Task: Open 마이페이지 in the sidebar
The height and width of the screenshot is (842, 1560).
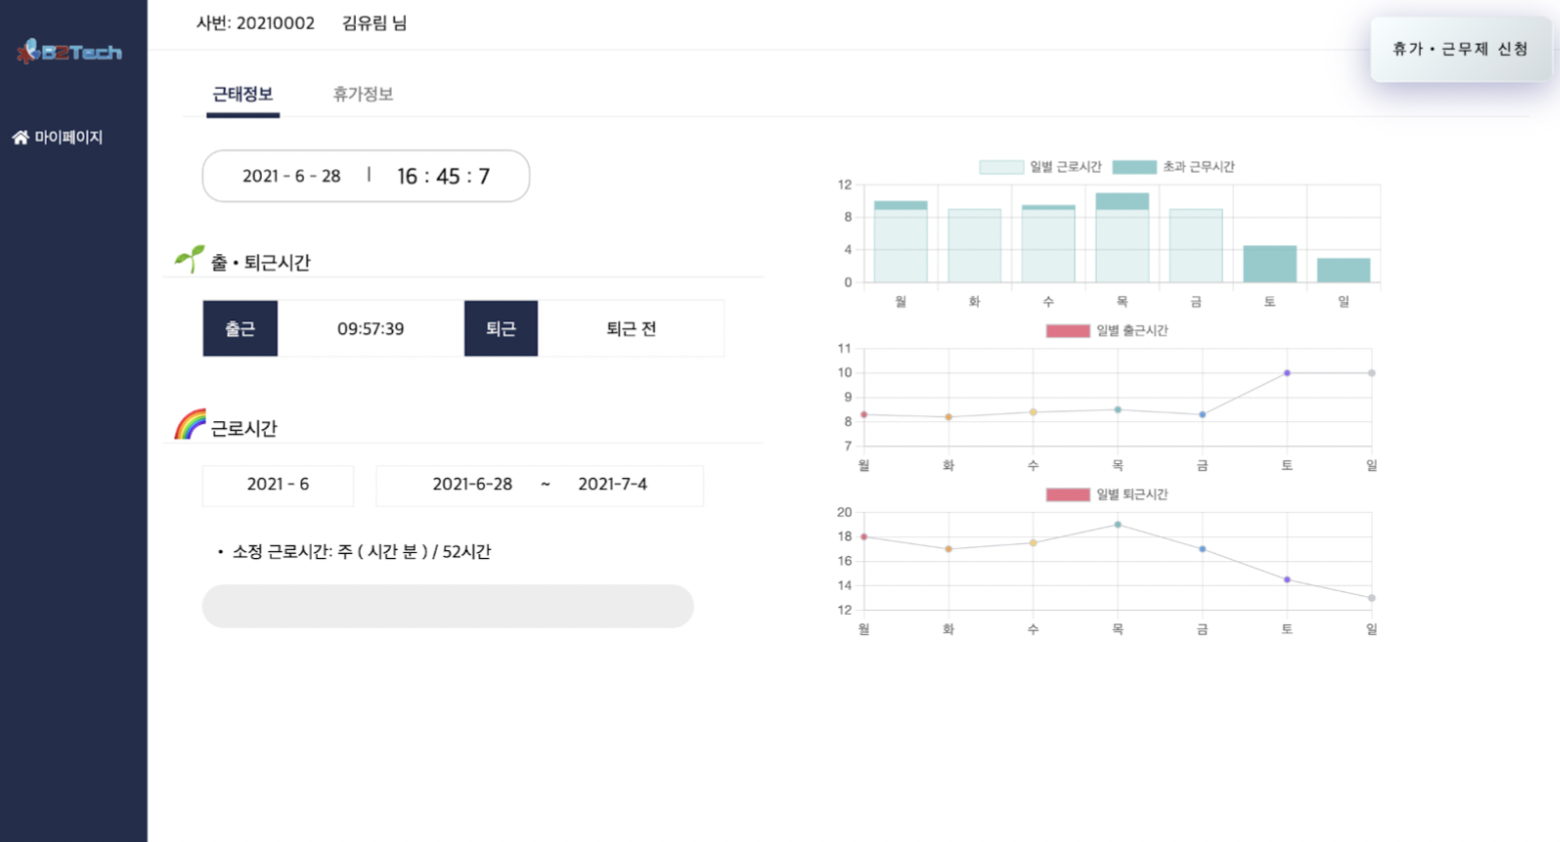Action: coord(68,138)
